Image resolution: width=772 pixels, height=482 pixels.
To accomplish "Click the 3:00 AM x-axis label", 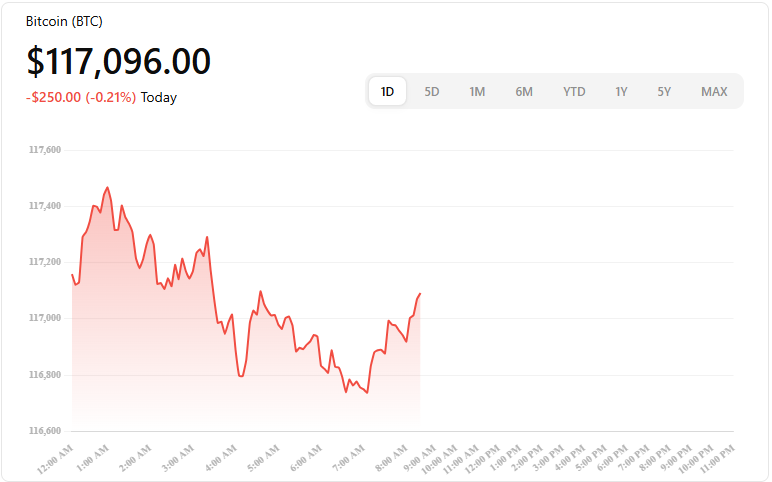I will click(x=178, y=458).
